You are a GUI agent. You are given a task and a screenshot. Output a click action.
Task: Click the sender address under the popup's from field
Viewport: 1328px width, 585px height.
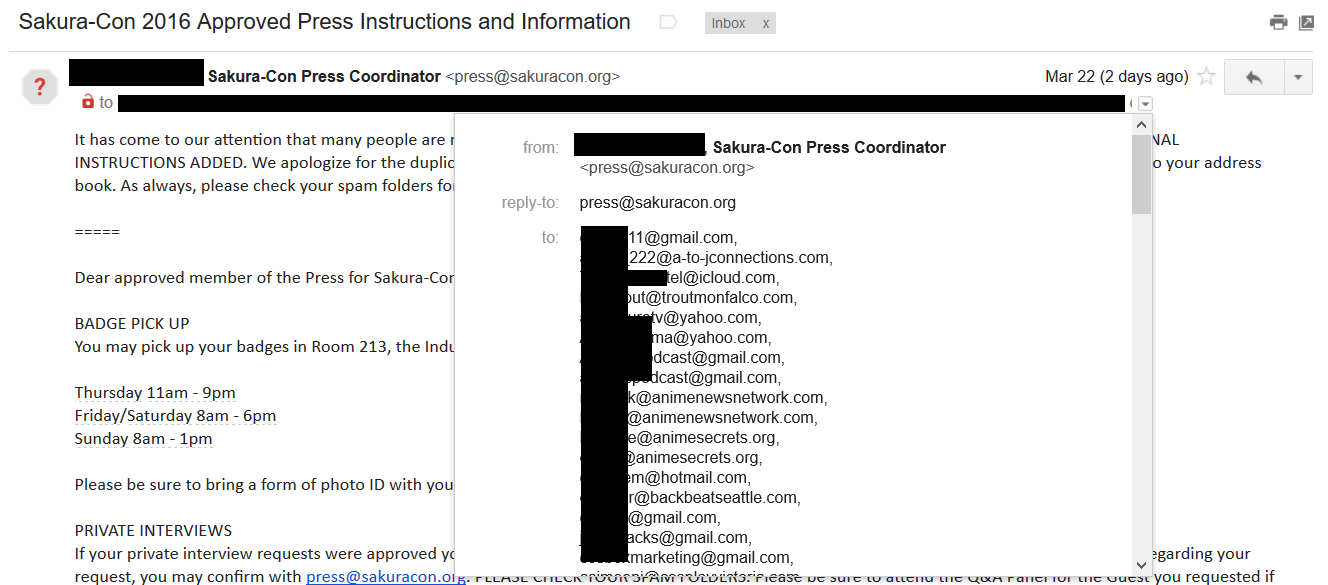pyautogui.click(x=667, y=168)
